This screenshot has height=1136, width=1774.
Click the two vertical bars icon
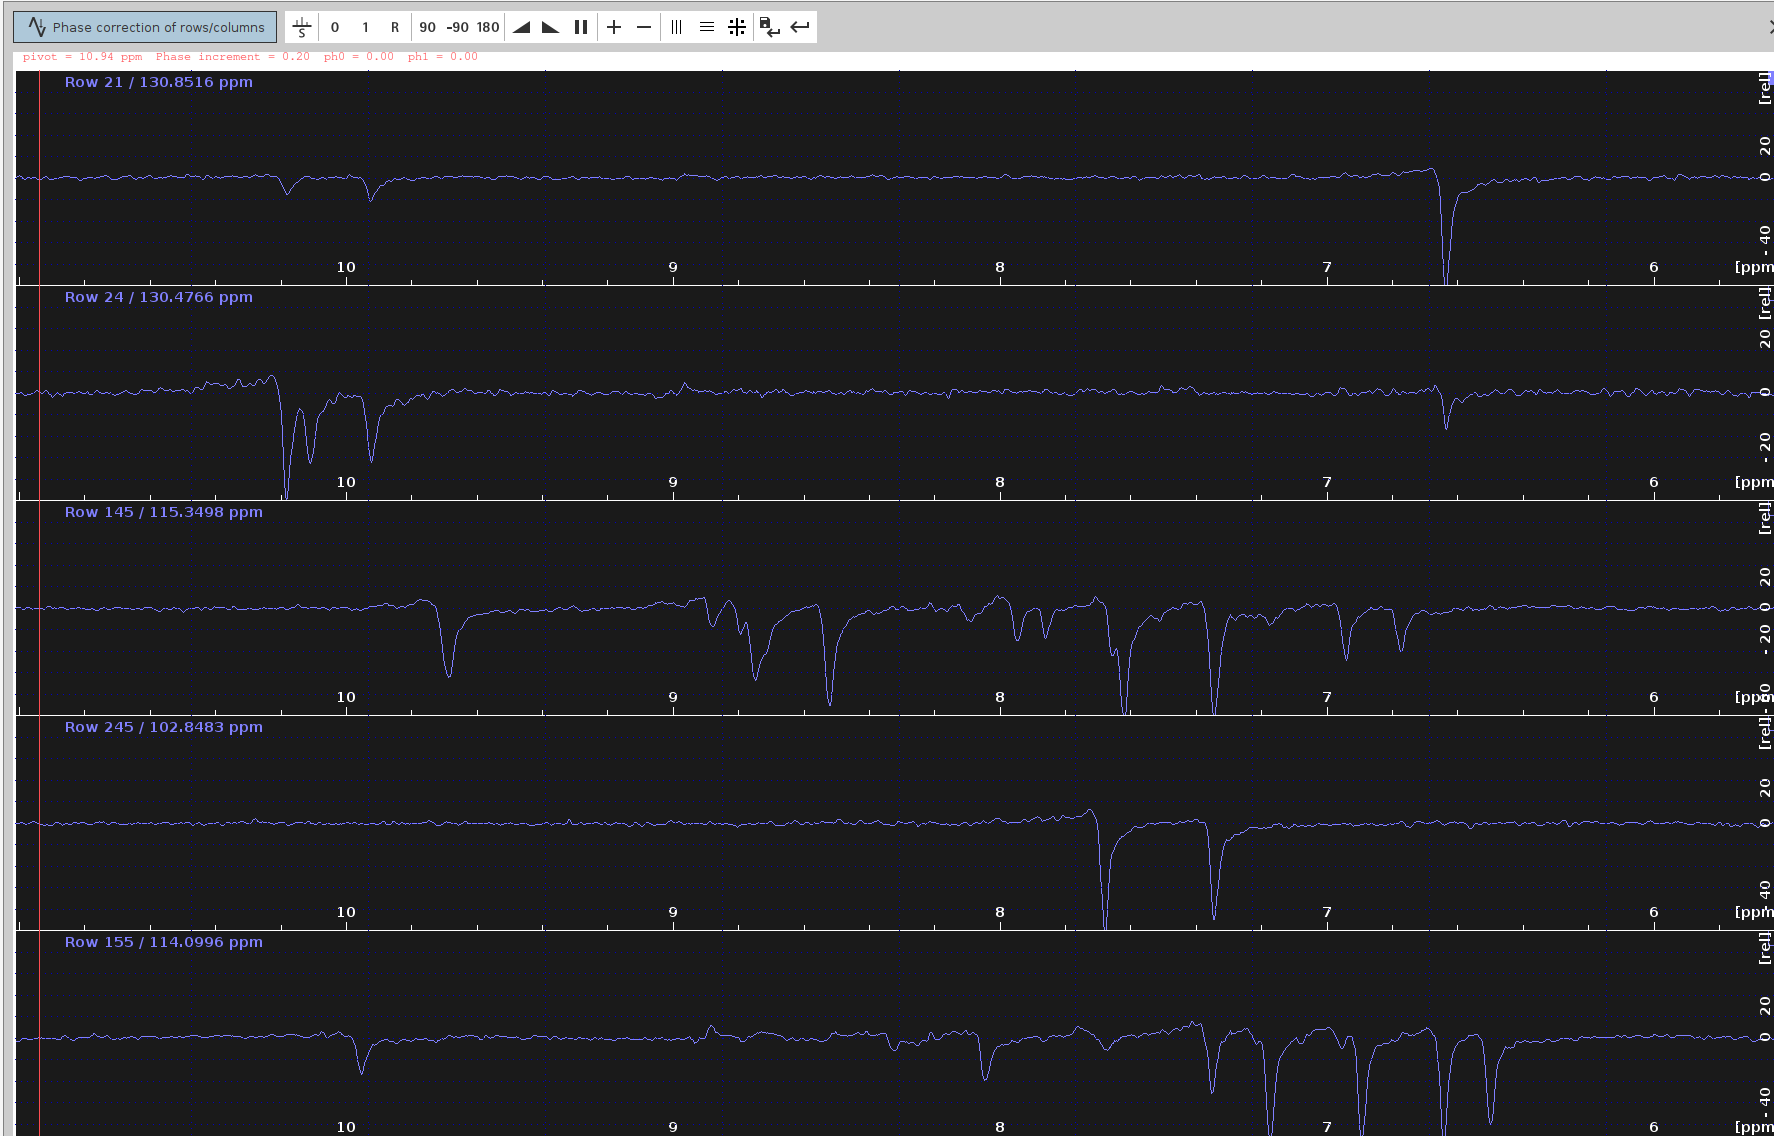pyautogui.click(x=580, y=27)
